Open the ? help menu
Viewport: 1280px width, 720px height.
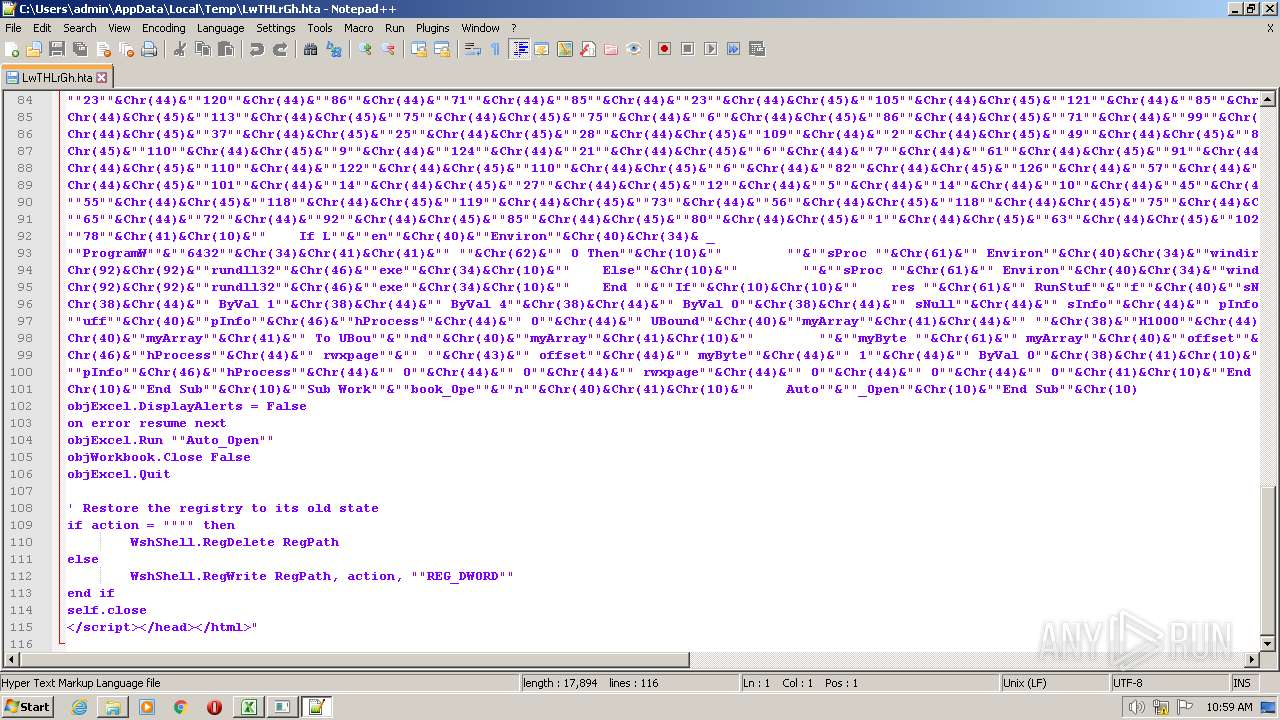(x=514, y=28)
